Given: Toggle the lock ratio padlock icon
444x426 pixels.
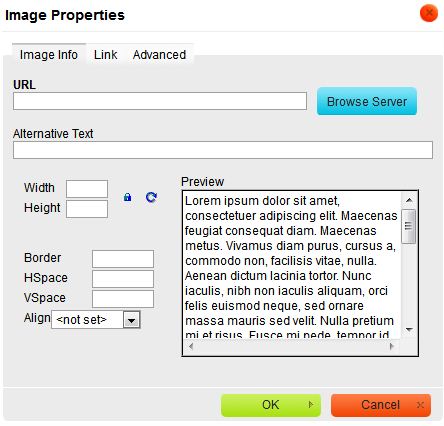Looking at the screenshot, I should click(127, 197).
